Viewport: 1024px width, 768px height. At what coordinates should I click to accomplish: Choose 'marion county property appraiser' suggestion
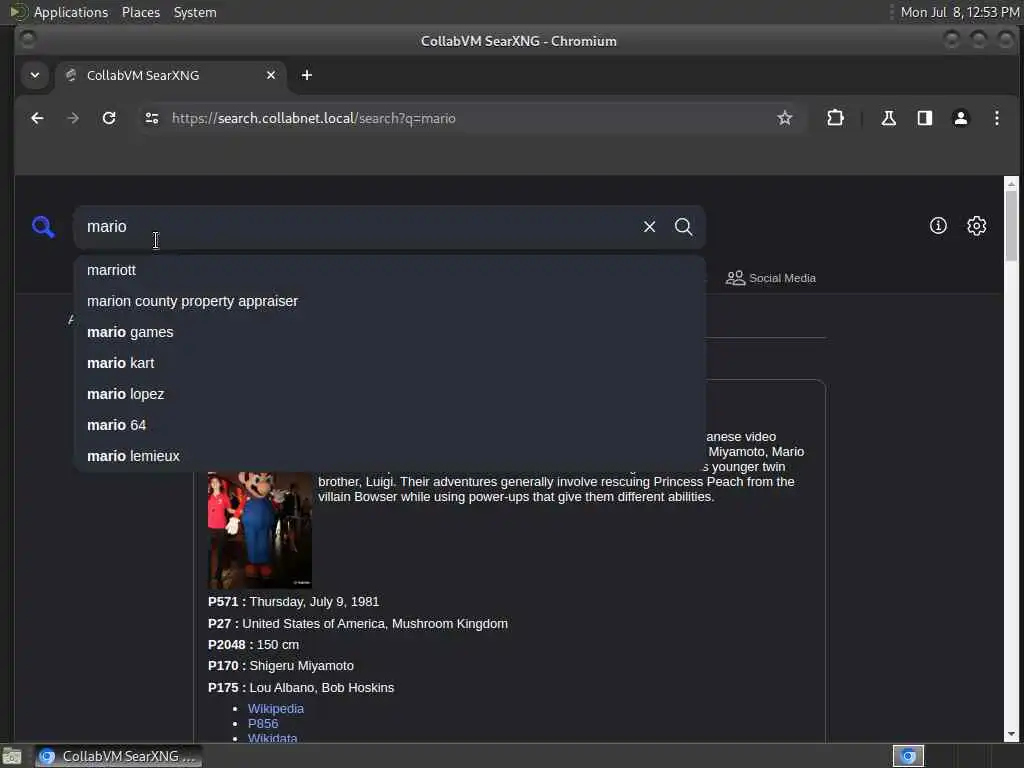click(x=390, y=301)
